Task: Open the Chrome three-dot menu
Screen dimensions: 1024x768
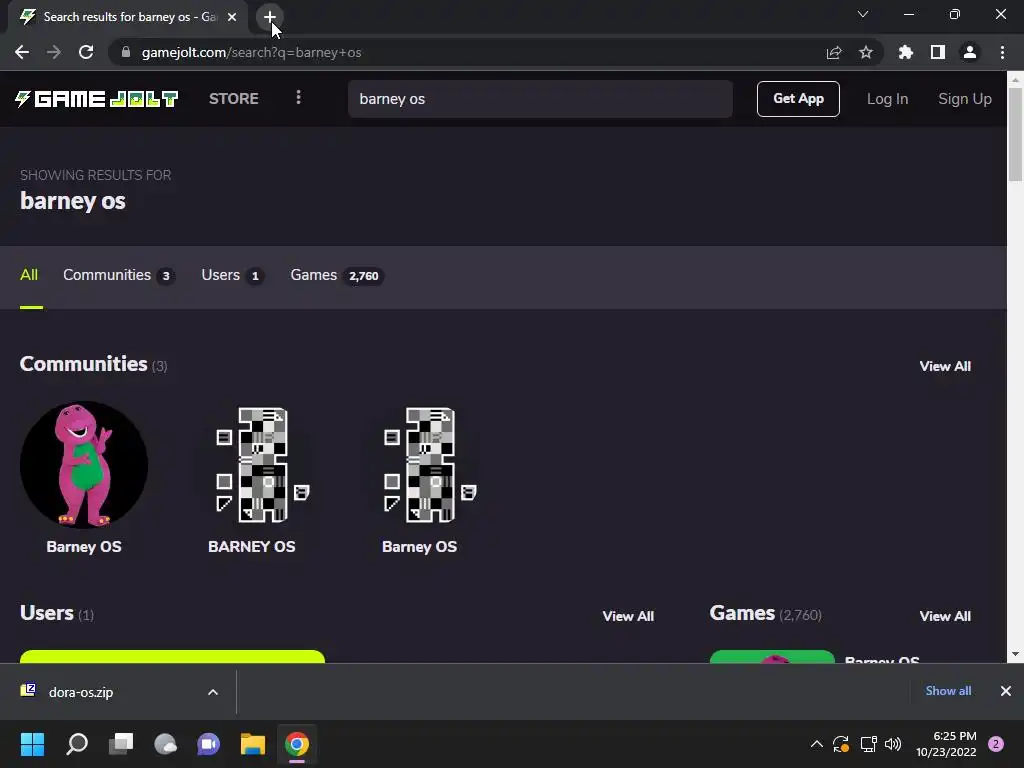Action: pyautogui.click(x=1002, y=52)
